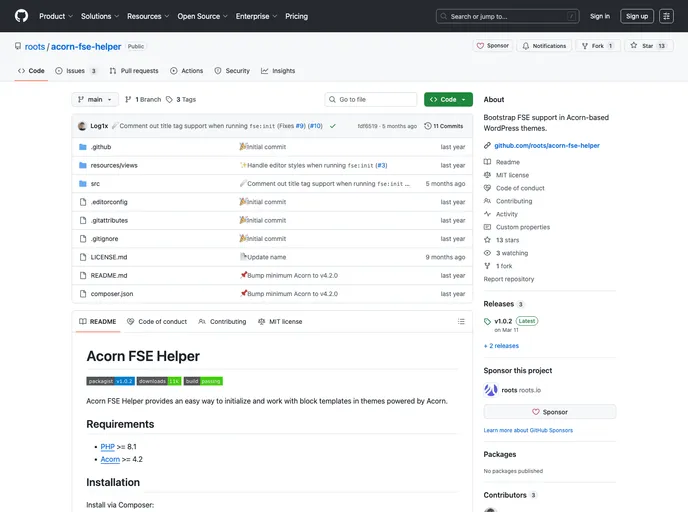The image size is (688, 512).
Task: Select the Code of conduct tab
Action: (x=157, y=322)
